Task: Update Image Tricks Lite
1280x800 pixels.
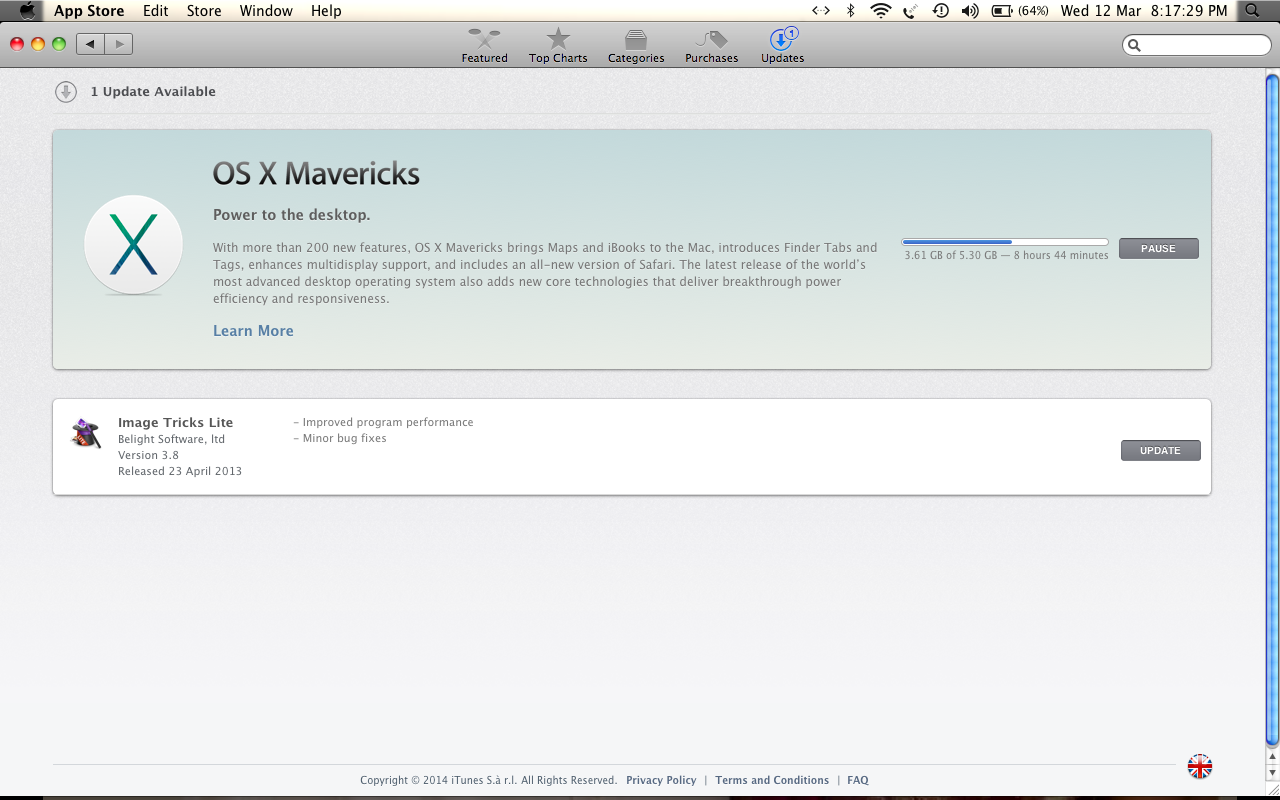Action: pyautogui.click(x=1160, y=451)
